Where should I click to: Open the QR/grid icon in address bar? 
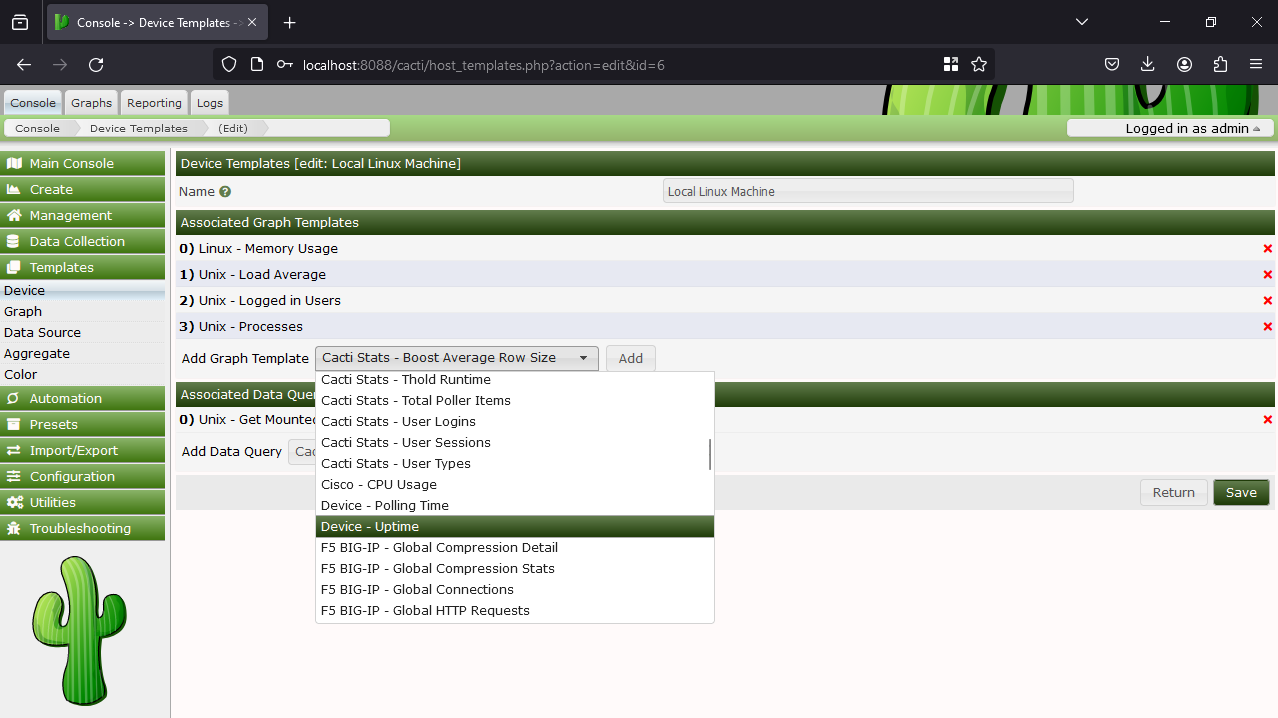point(951,64)
